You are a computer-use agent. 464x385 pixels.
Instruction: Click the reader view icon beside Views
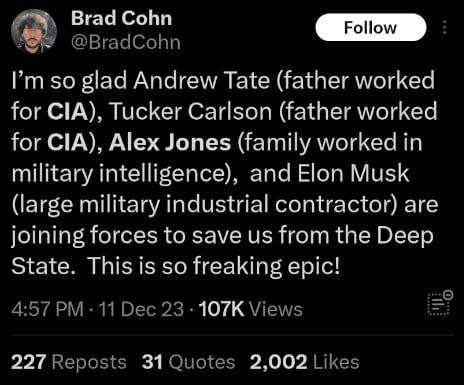pyautogui.click(x=440, y=303)
